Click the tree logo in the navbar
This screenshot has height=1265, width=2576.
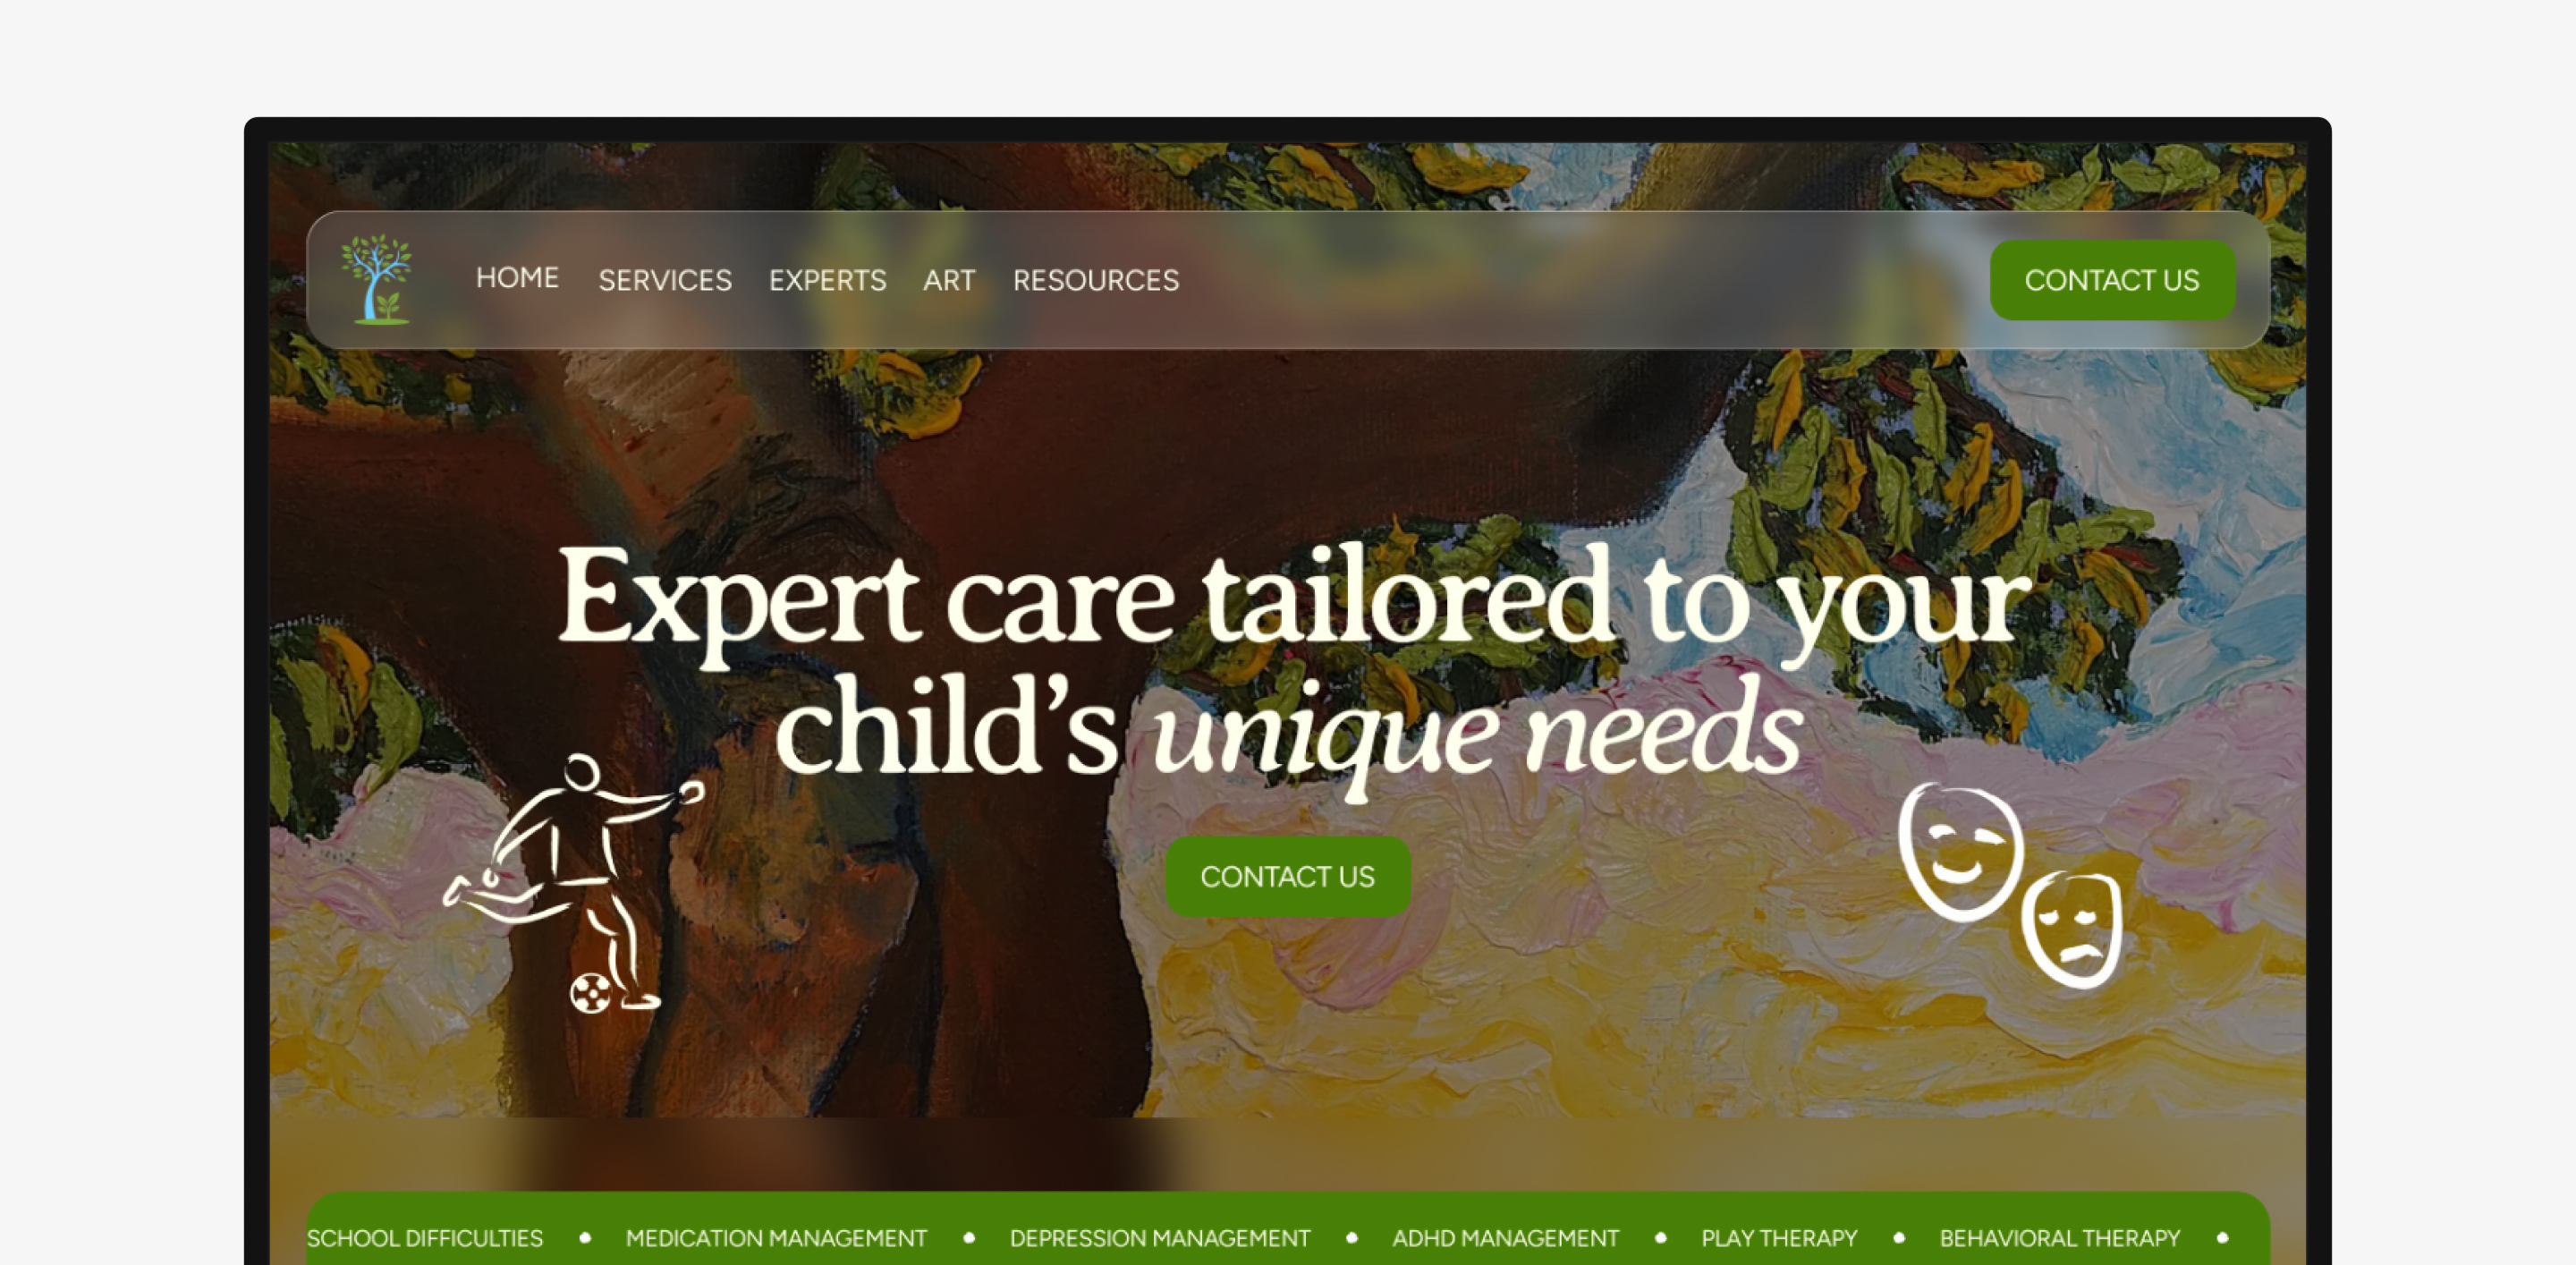coord(376,279)
